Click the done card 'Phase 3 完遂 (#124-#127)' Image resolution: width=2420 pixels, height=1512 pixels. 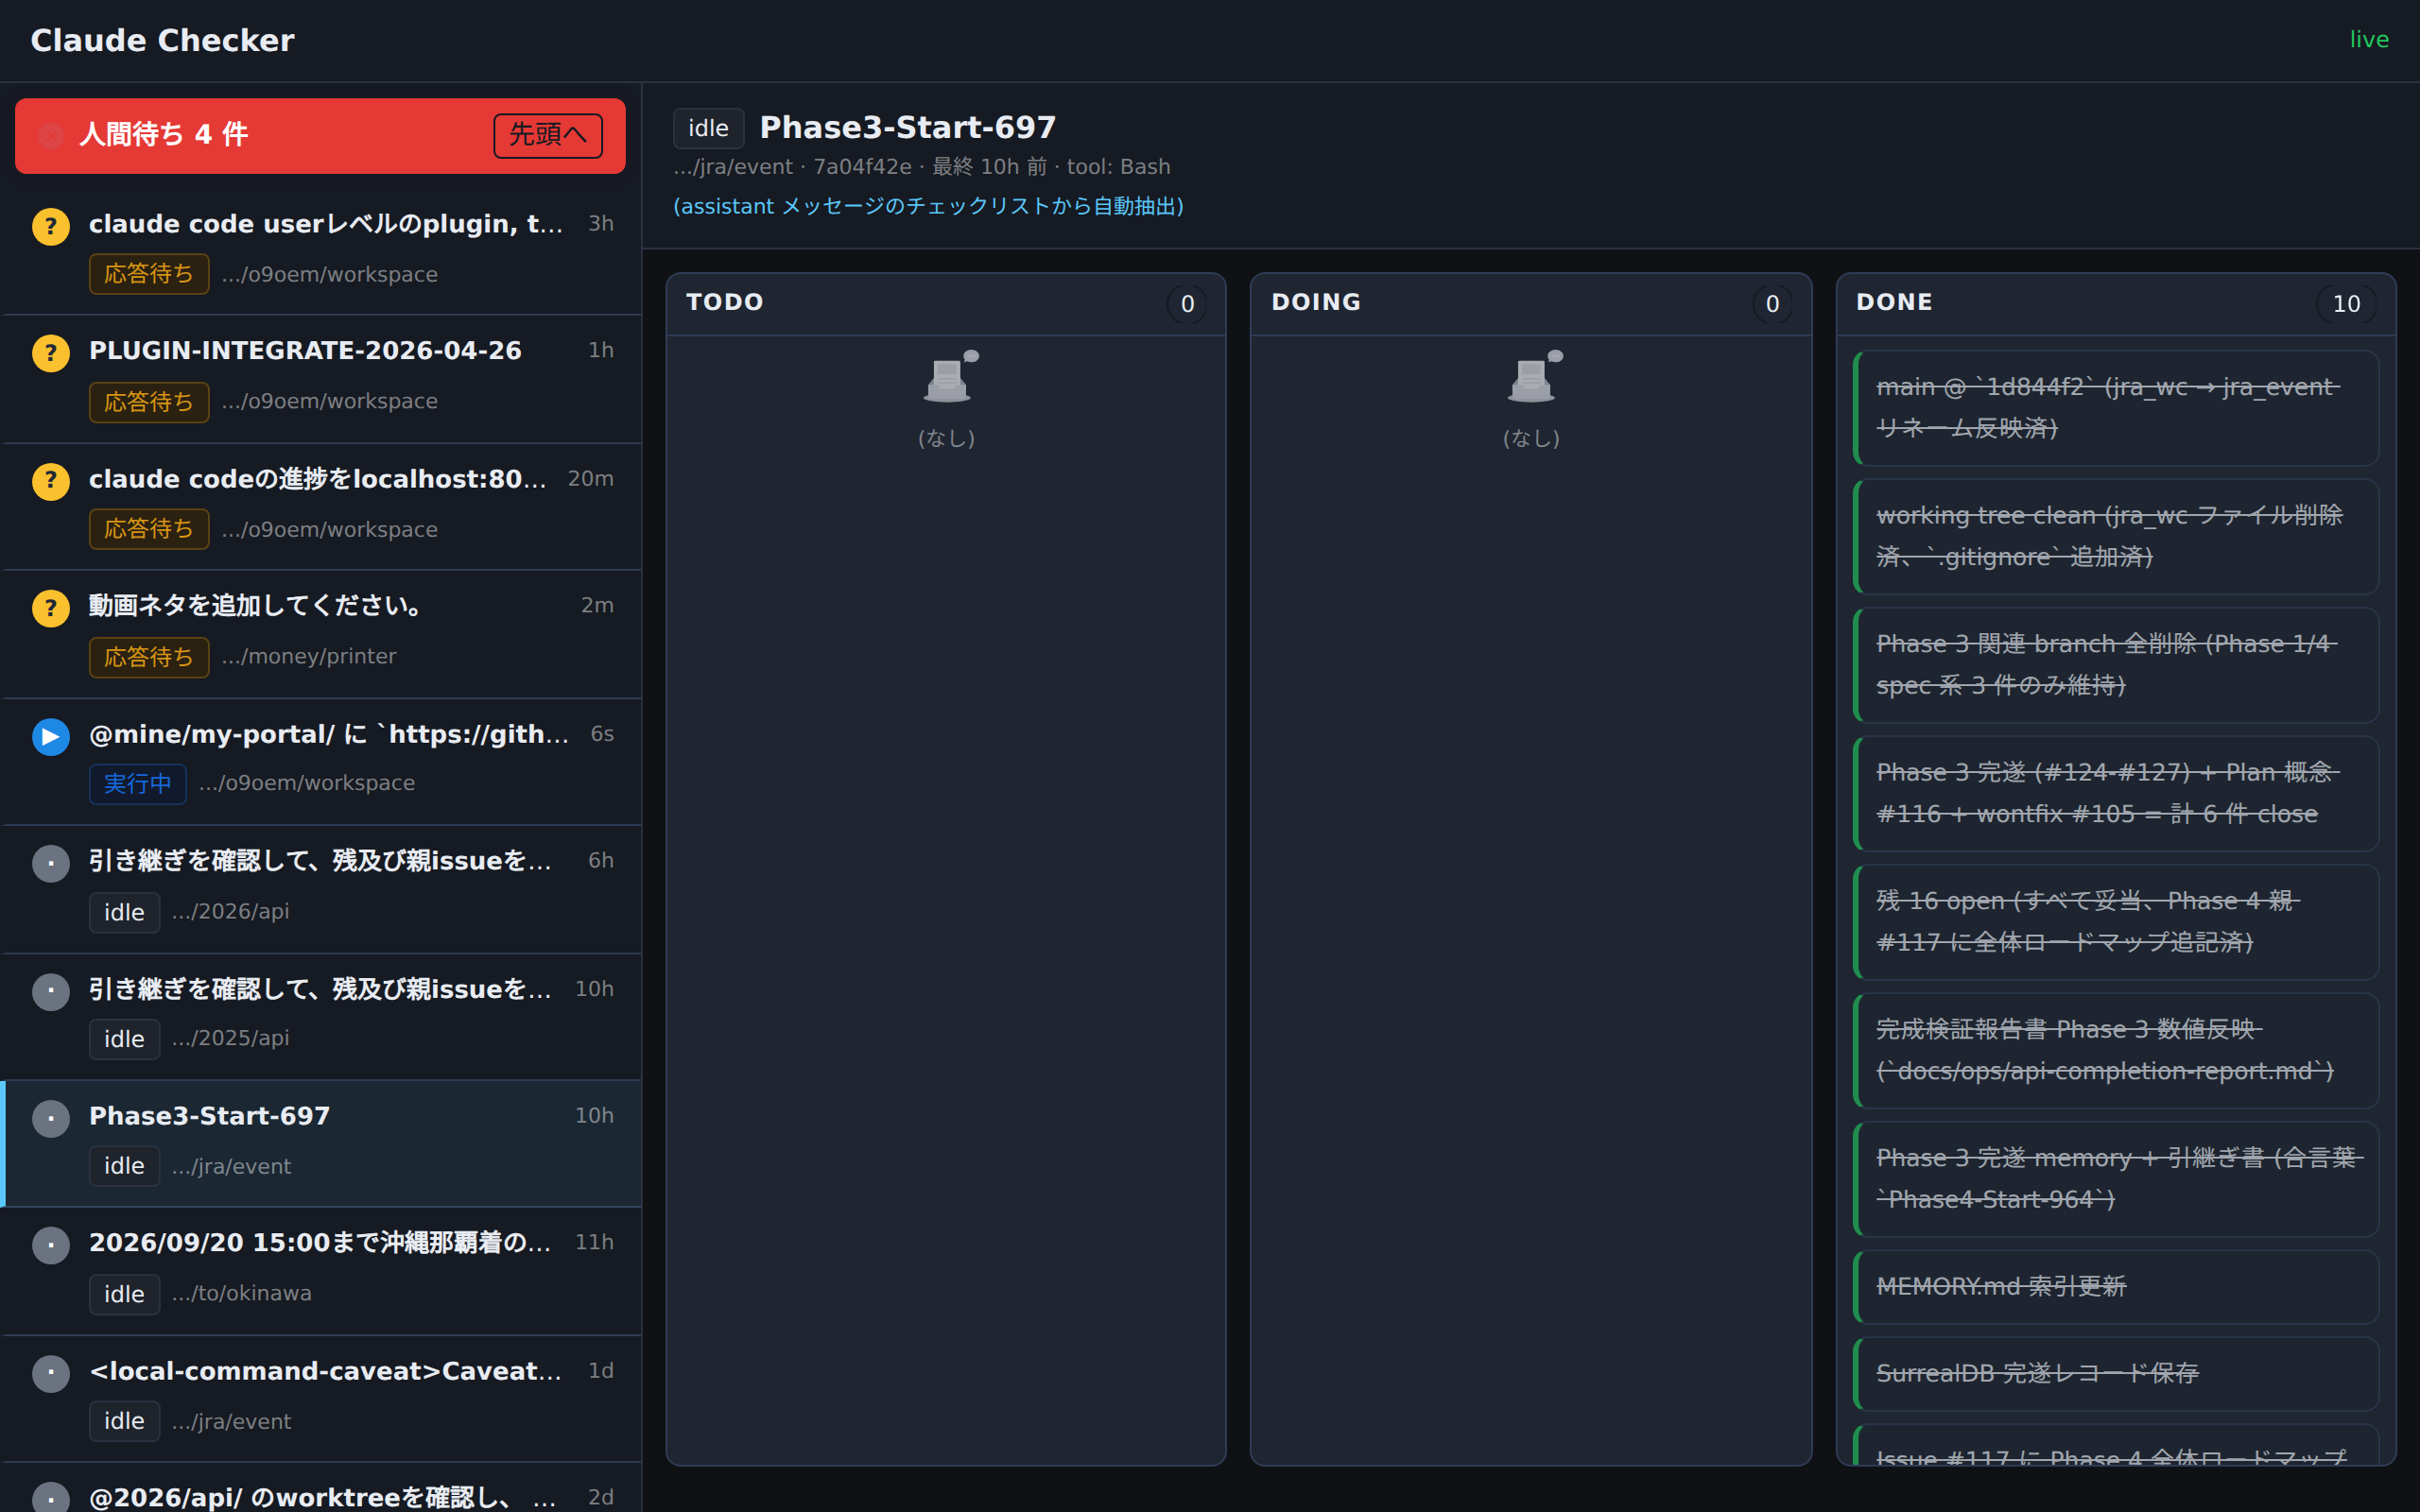[x=2116, y=794]
